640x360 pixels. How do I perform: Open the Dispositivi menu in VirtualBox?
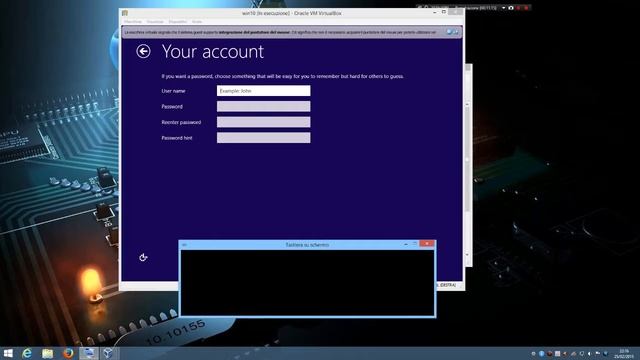[178, 22]
